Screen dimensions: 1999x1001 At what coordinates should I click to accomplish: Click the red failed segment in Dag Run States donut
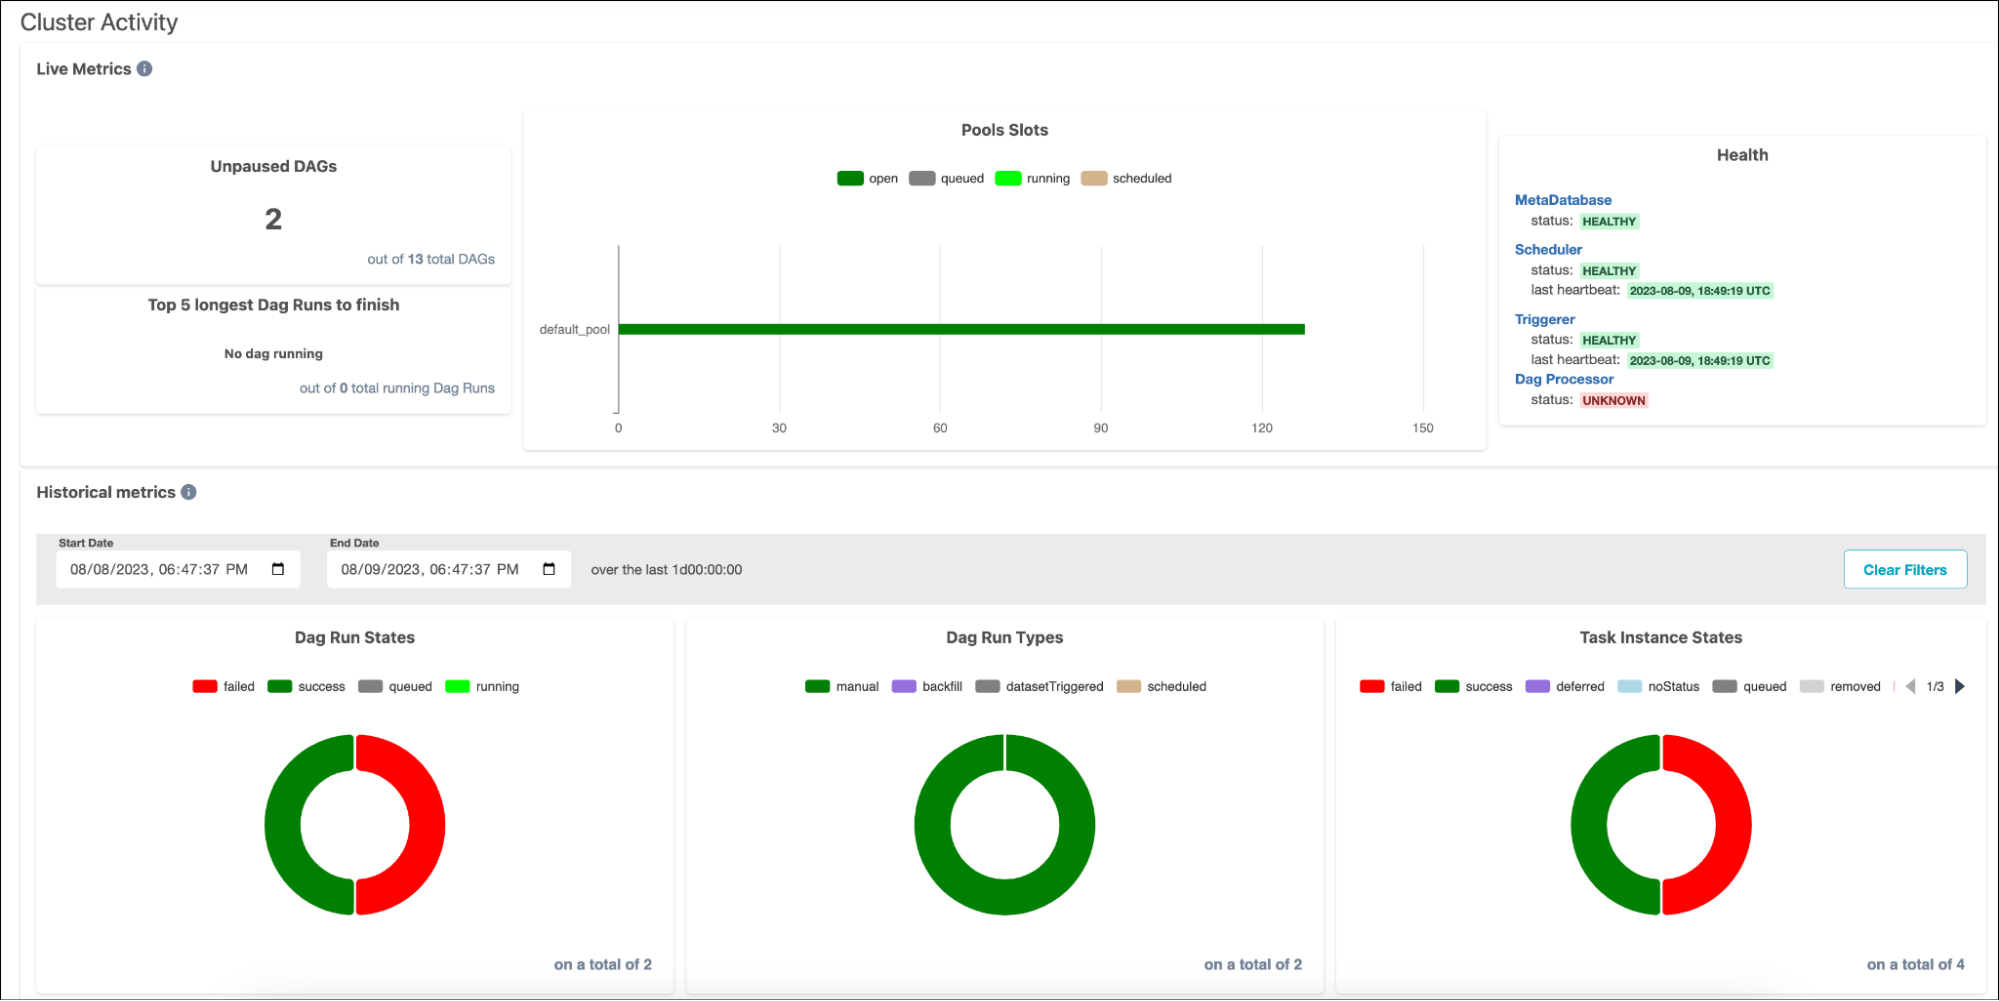(425, 825)
